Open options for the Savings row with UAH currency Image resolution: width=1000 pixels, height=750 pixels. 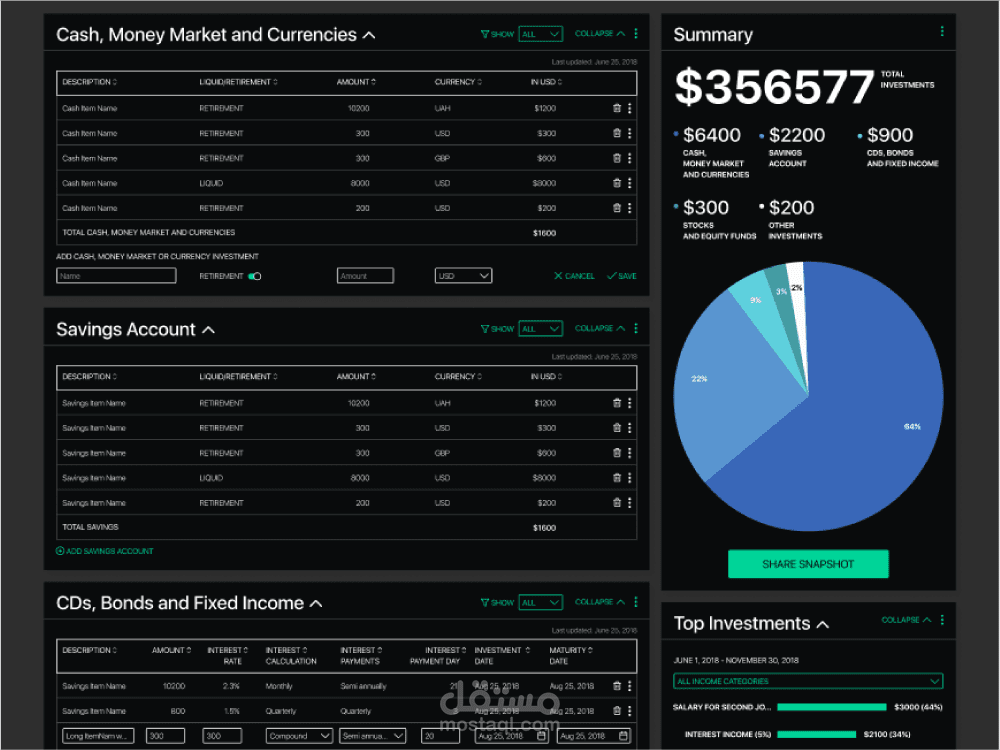tap(629, 403)
